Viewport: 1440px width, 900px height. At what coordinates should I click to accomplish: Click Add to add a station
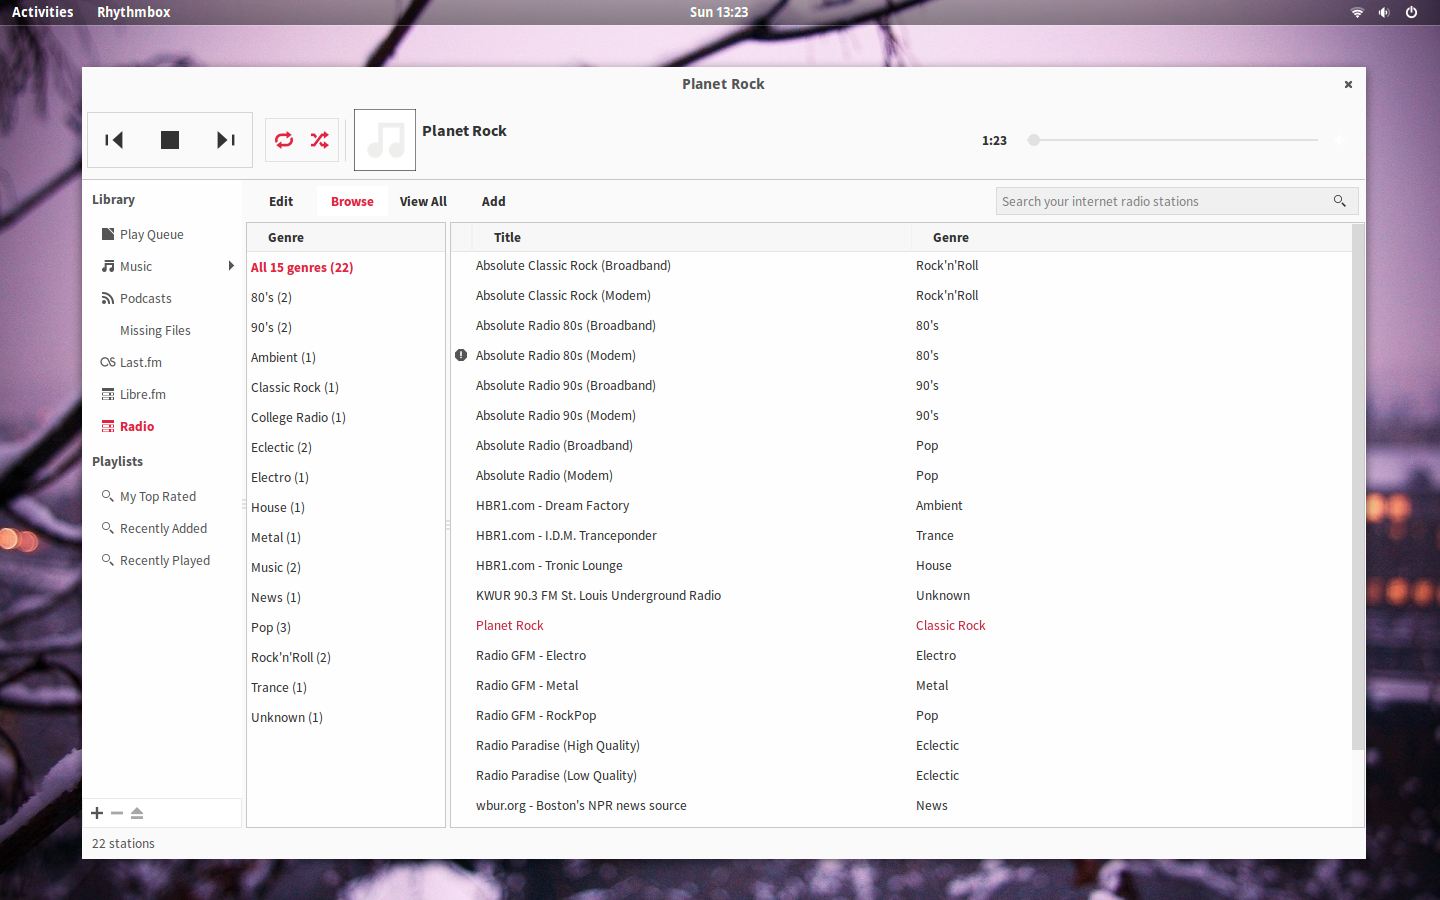493,201
